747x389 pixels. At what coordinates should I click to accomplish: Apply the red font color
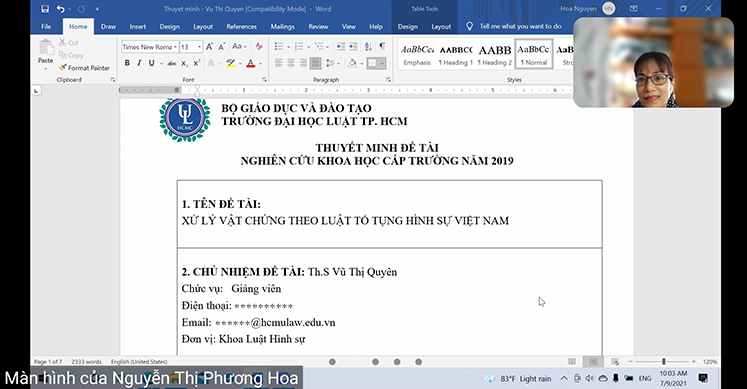pyautogui.click(x=251, y=63)
